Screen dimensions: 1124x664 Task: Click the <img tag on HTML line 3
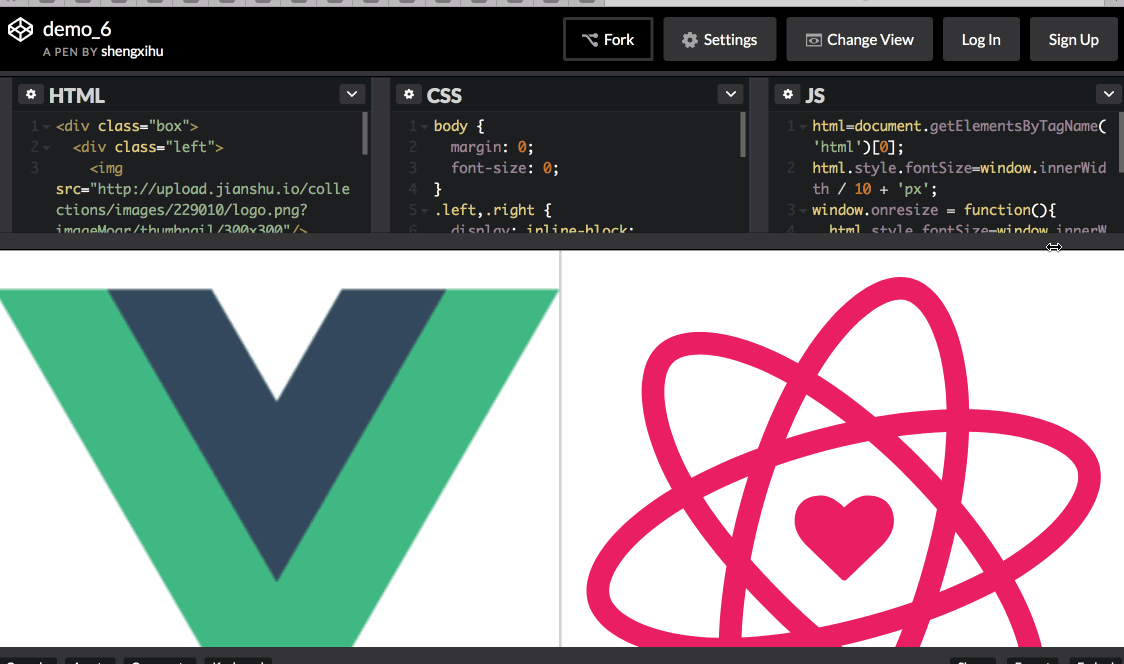click(x=106, y=168)
